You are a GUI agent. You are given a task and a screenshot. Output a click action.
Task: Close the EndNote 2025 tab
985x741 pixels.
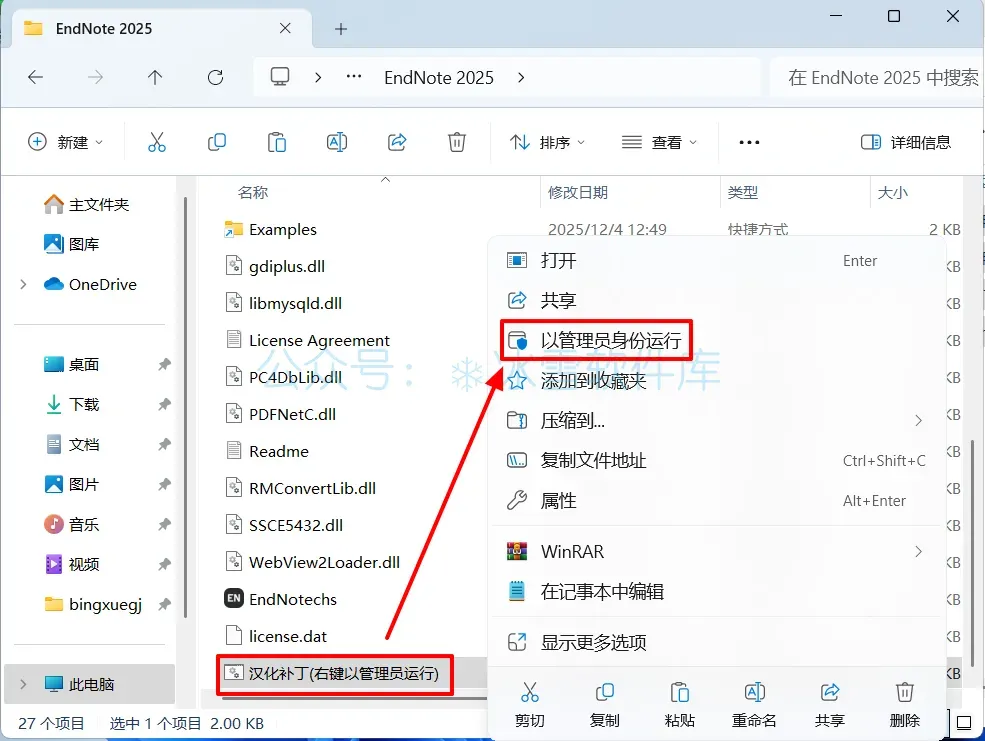(285, 28)
